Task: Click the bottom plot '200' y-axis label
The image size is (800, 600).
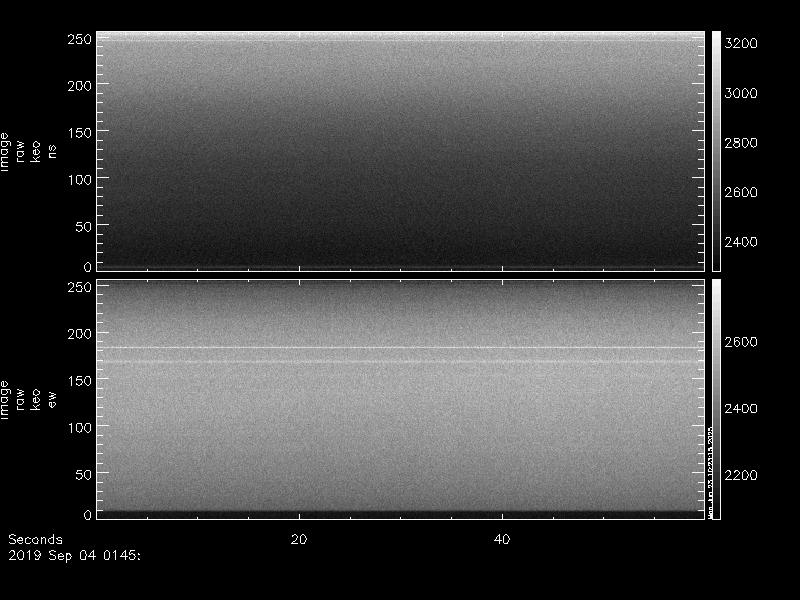Action: (x=80, y=334)
